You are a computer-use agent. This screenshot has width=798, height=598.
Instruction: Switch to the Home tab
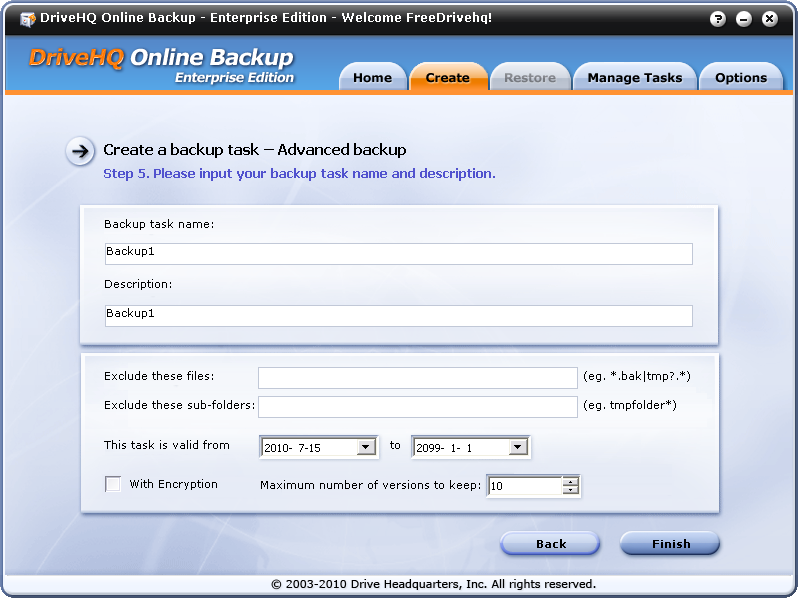tap(372, 78)
